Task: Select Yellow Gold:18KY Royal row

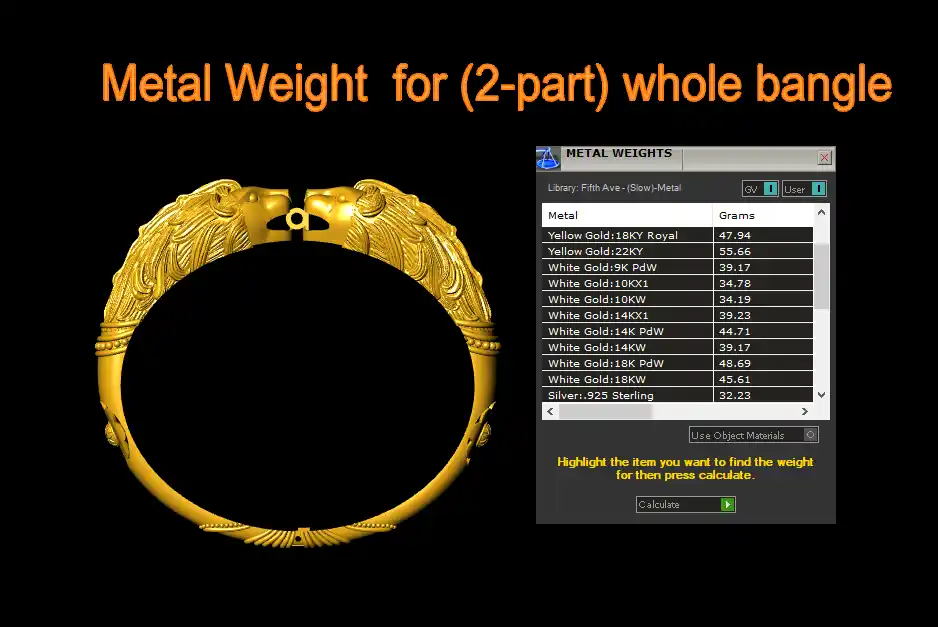Action: click(677, 235)
